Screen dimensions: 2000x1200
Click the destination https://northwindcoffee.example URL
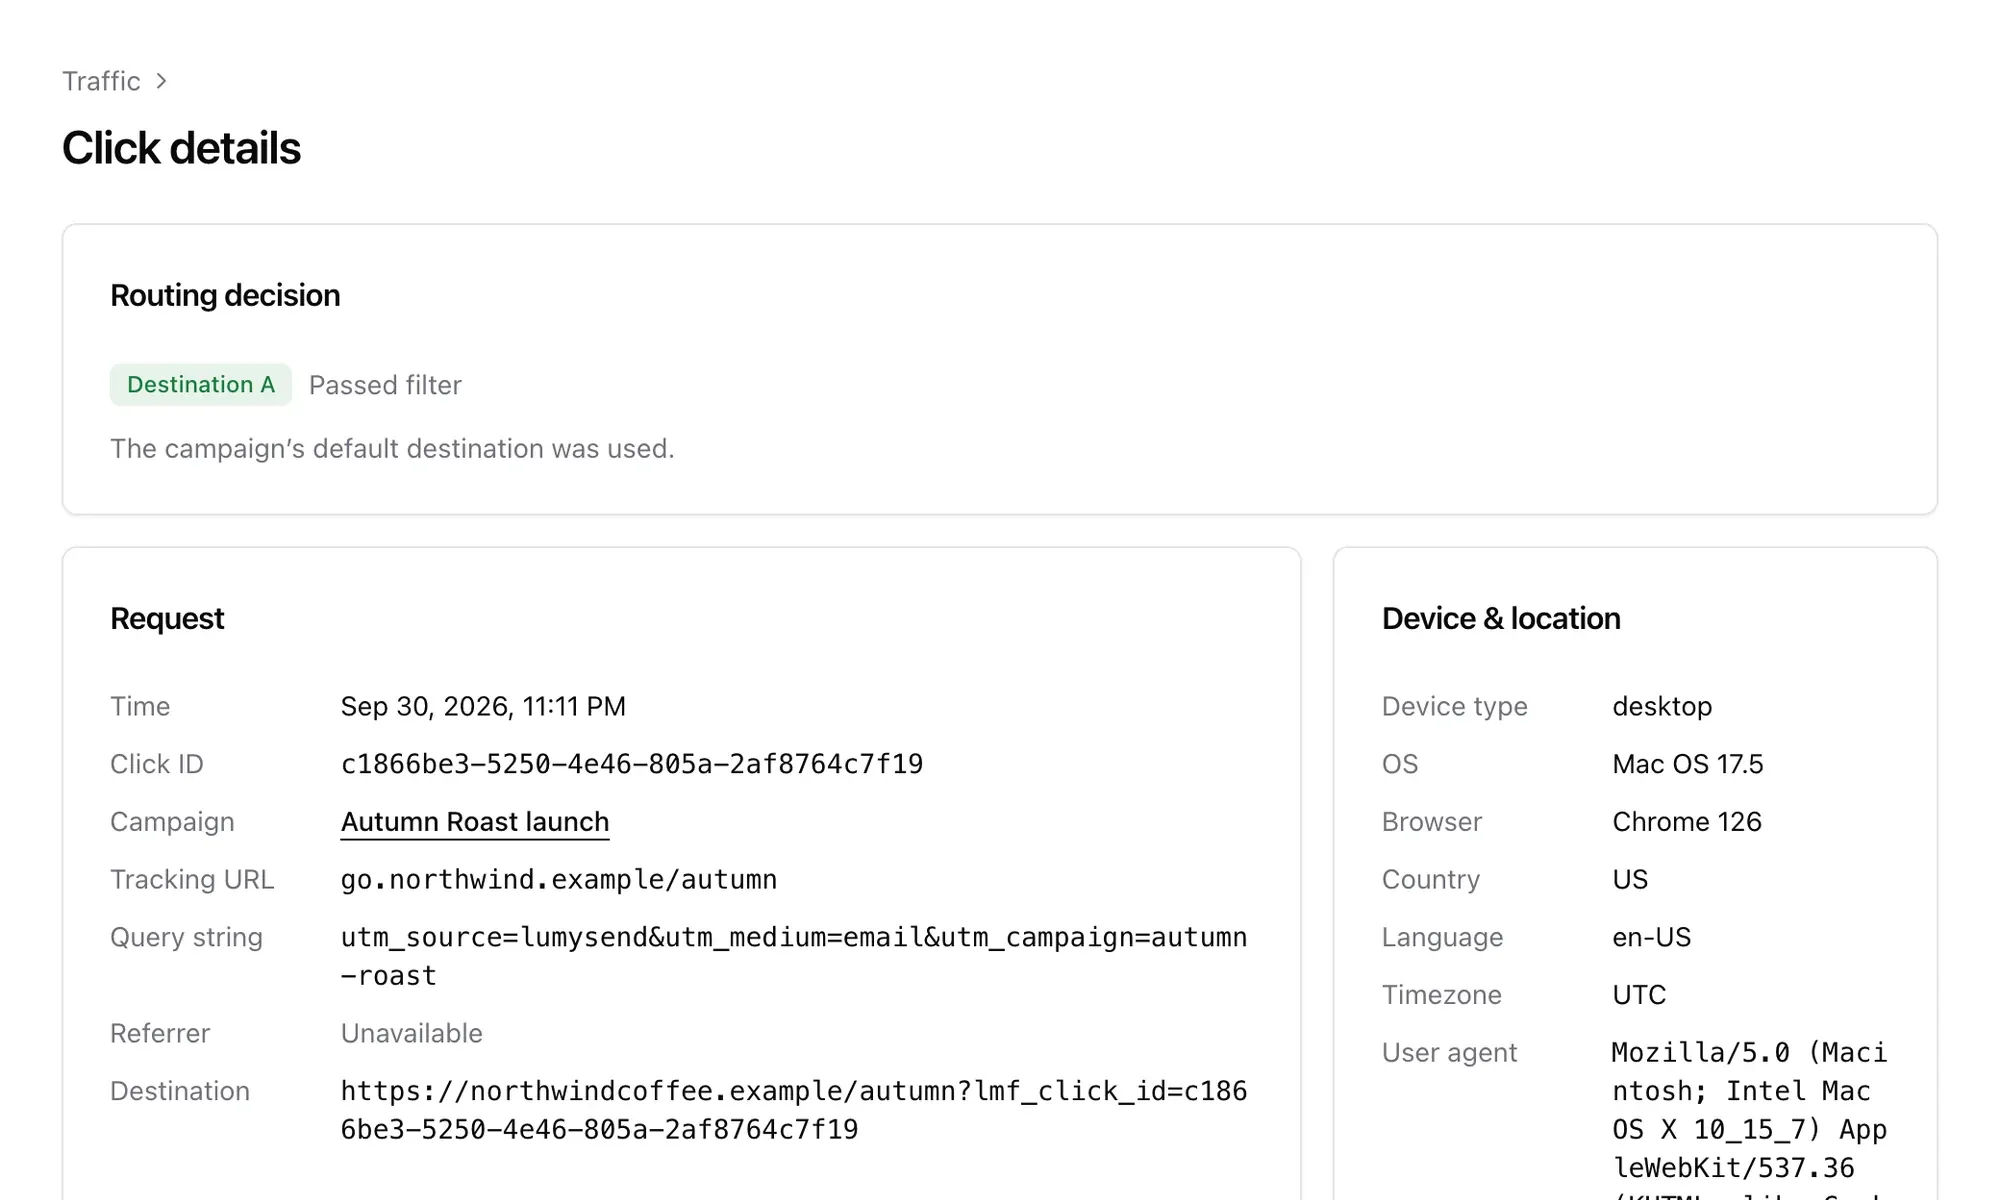point(794,1110)
